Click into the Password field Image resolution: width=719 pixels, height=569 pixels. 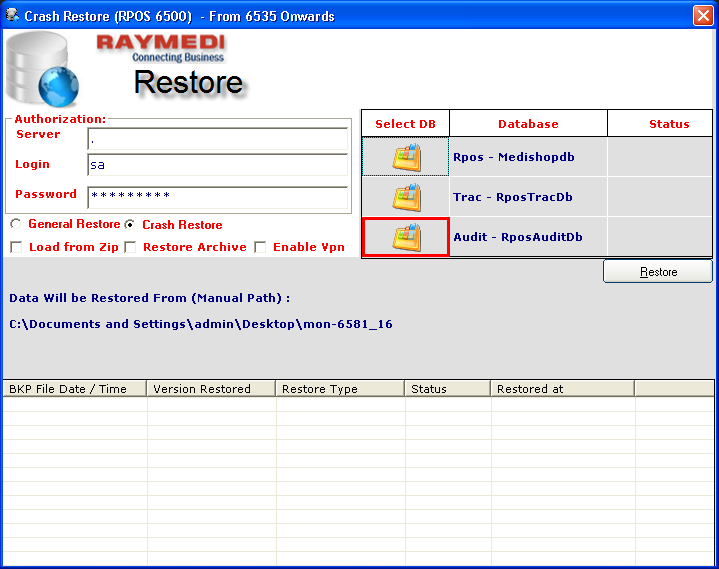(x=217, y=198)
